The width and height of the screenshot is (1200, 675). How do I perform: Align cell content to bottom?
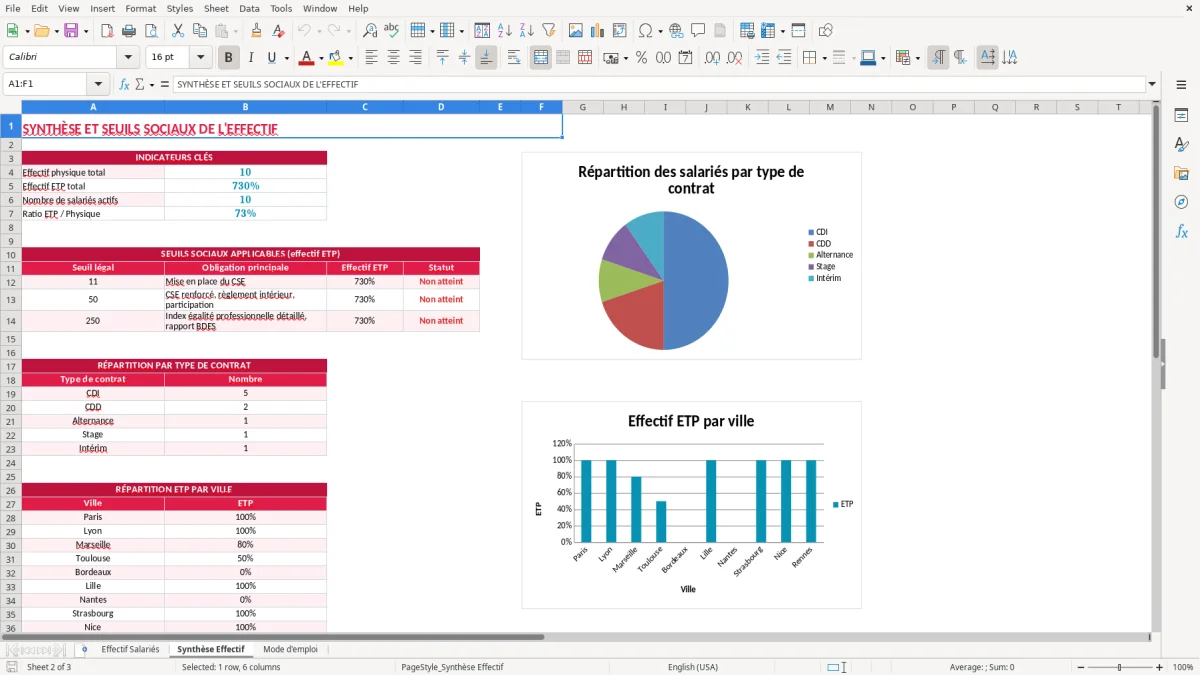486,58
